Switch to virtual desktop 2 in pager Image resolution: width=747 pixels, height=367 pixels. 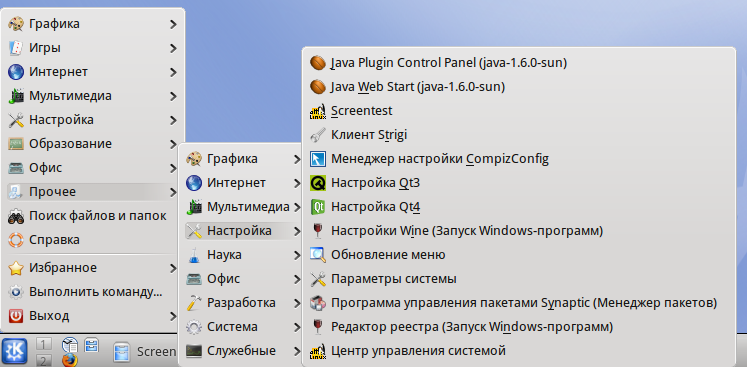[44, 360]
